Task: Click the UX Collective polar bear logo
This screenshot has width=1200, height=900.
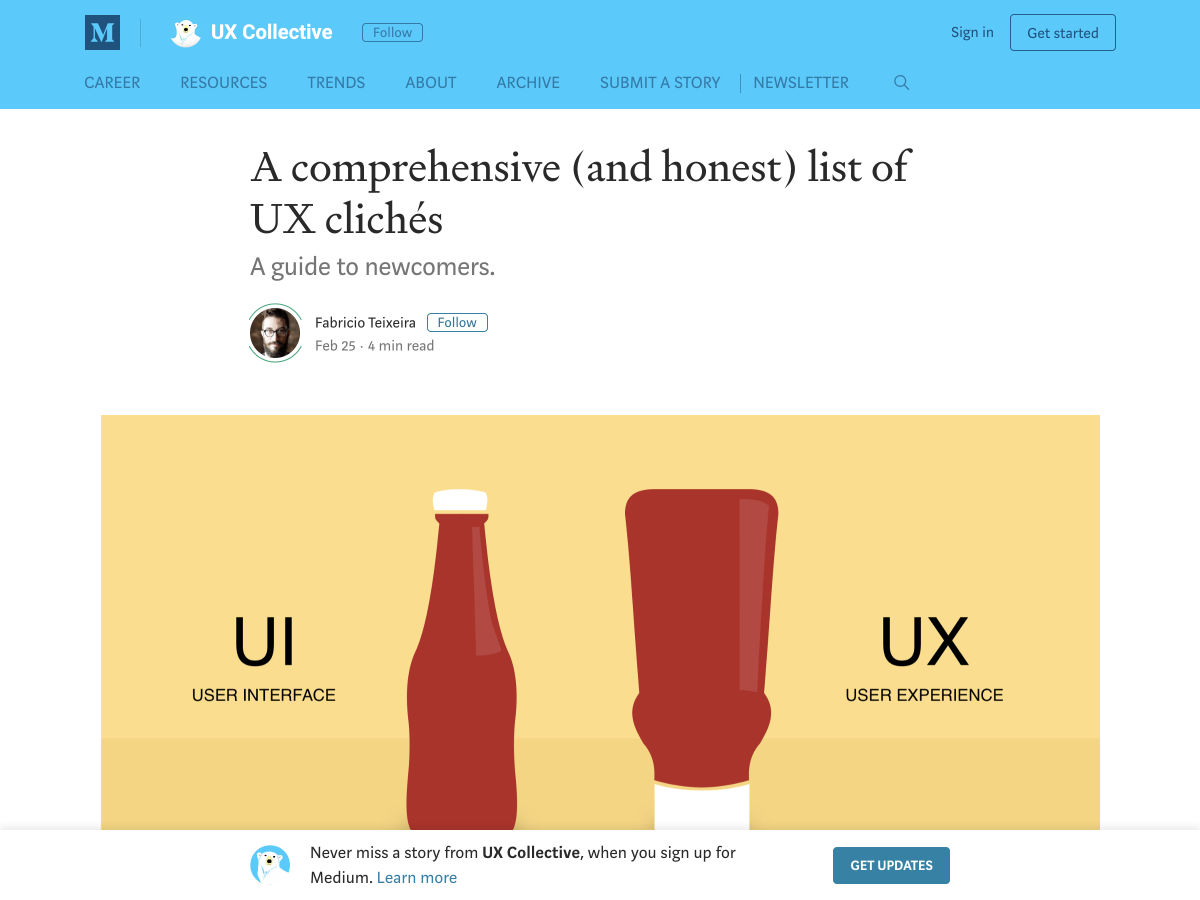Action: 186,33
